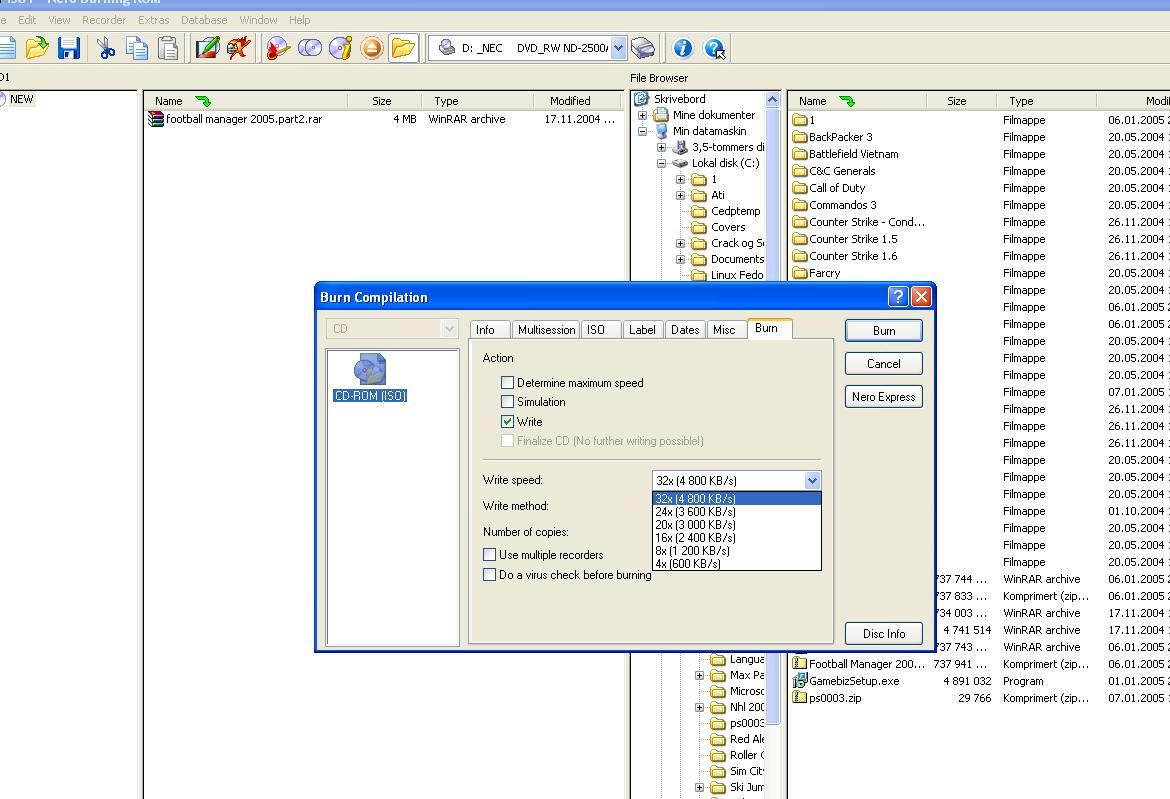Image resolution: width=1170 pixels, height=799 pixels.
Task: Save the compilation with floppy icon
Action: tap(69, 48)
